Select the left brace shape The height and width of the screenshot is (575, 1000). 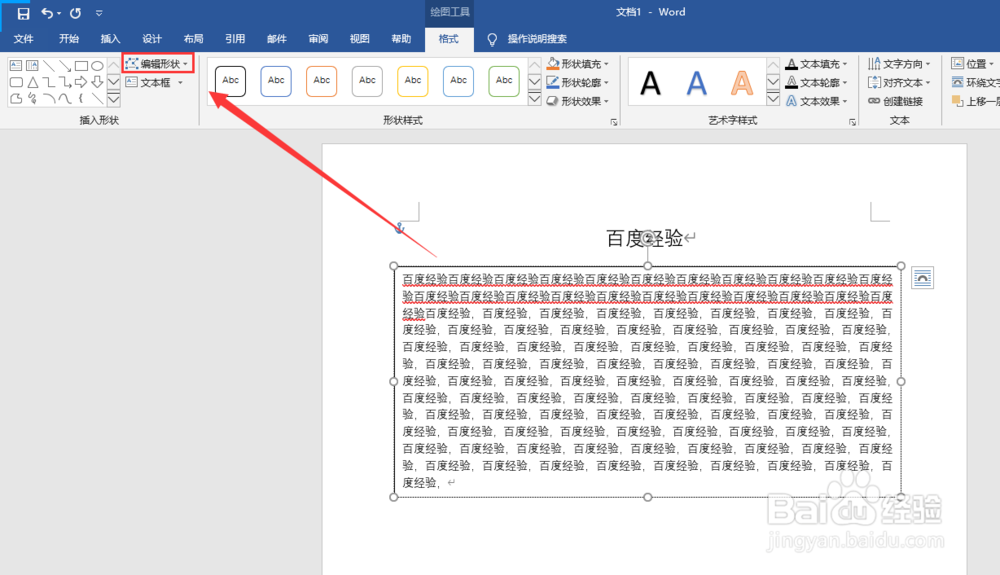(81, 98)
